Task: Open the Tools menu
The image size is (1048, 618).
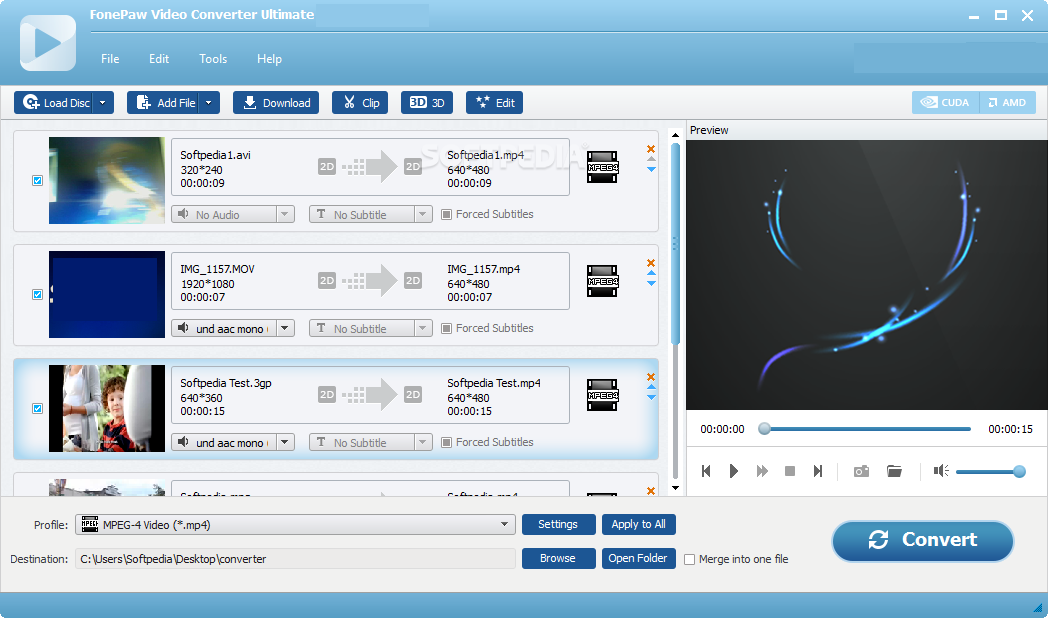Action: coord(213,59)
